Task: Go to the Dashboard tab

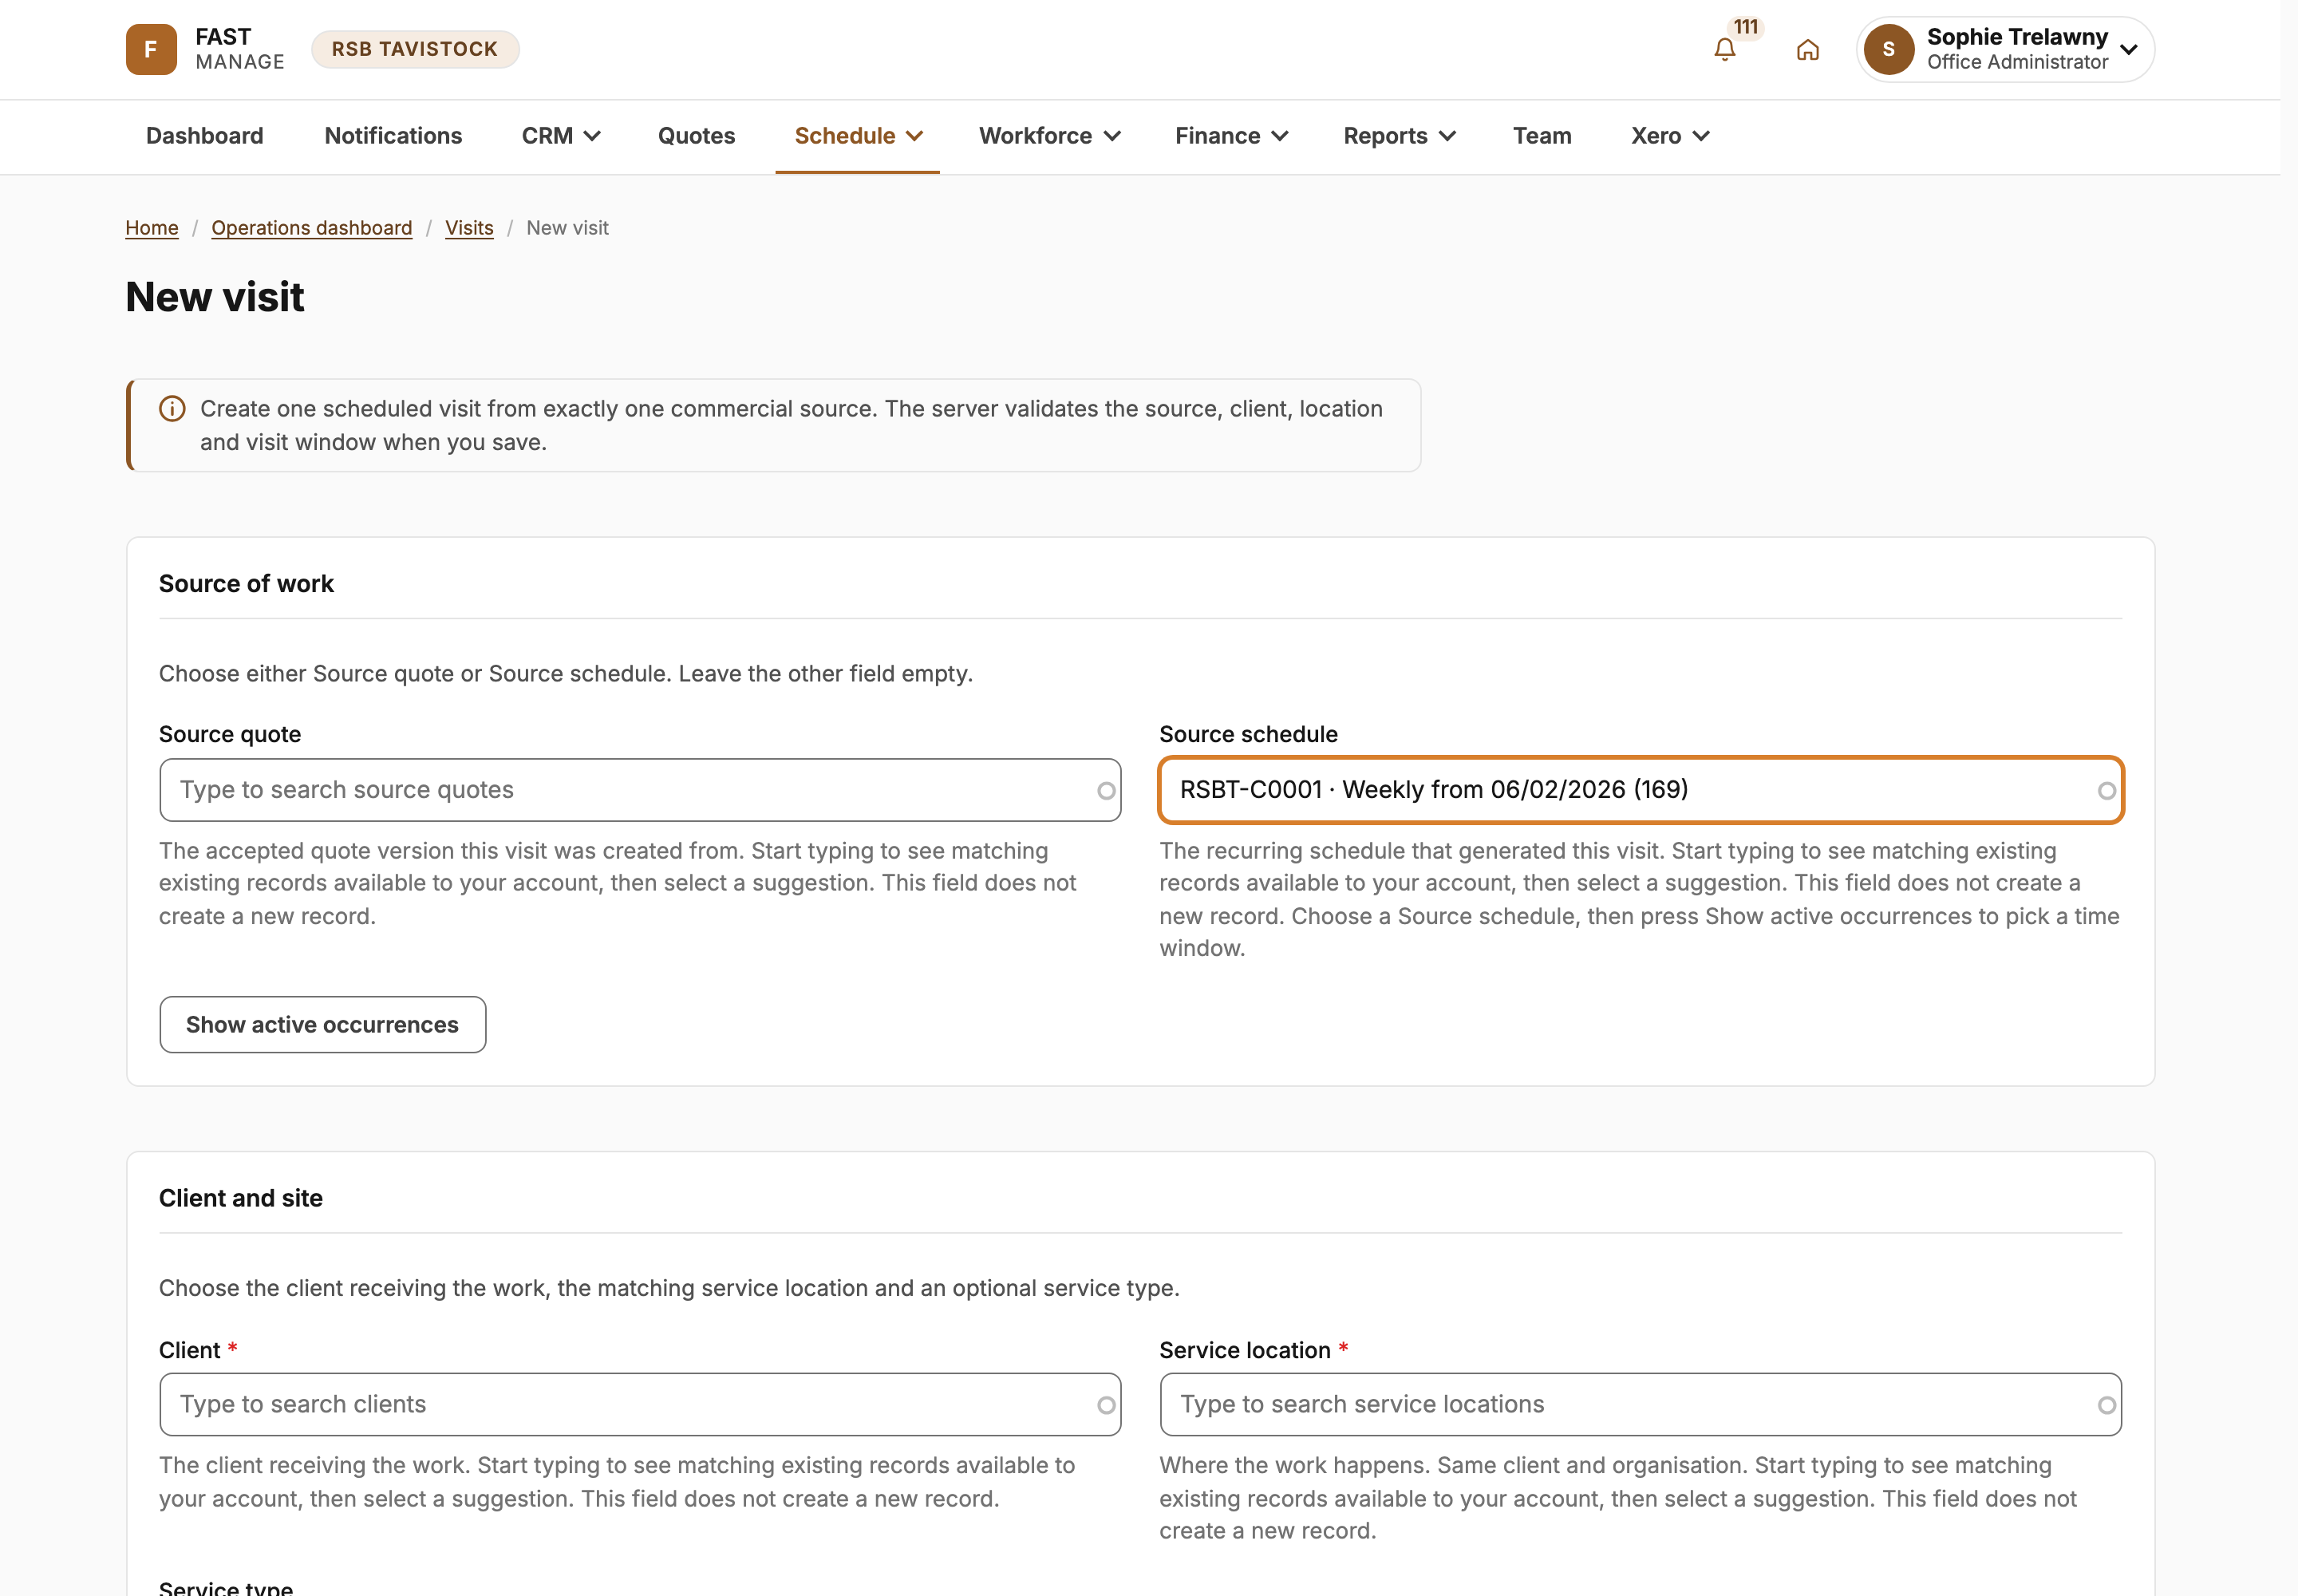Action: coord(205,136)
